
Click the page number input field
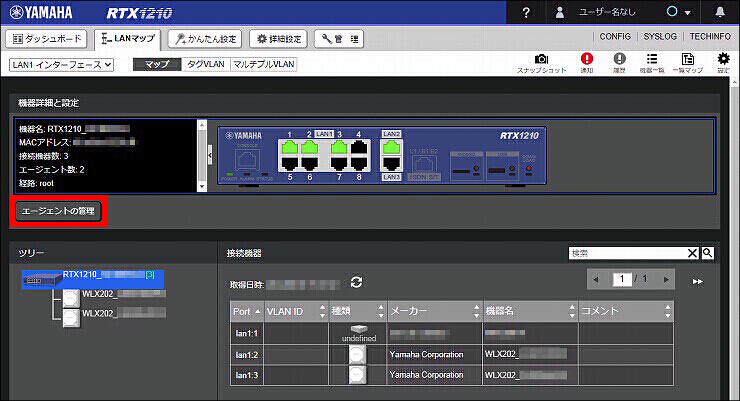[622, 279]
